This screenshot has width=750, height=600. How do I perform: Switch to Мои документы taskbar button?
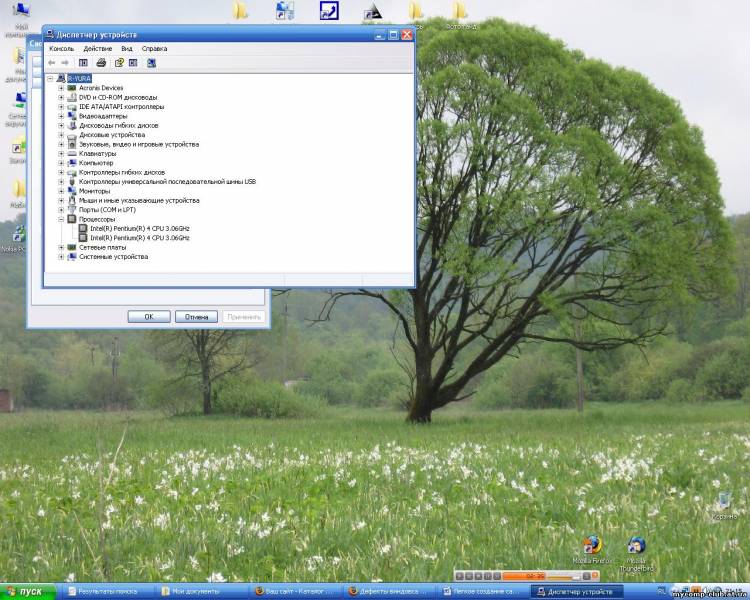[201, 592]
